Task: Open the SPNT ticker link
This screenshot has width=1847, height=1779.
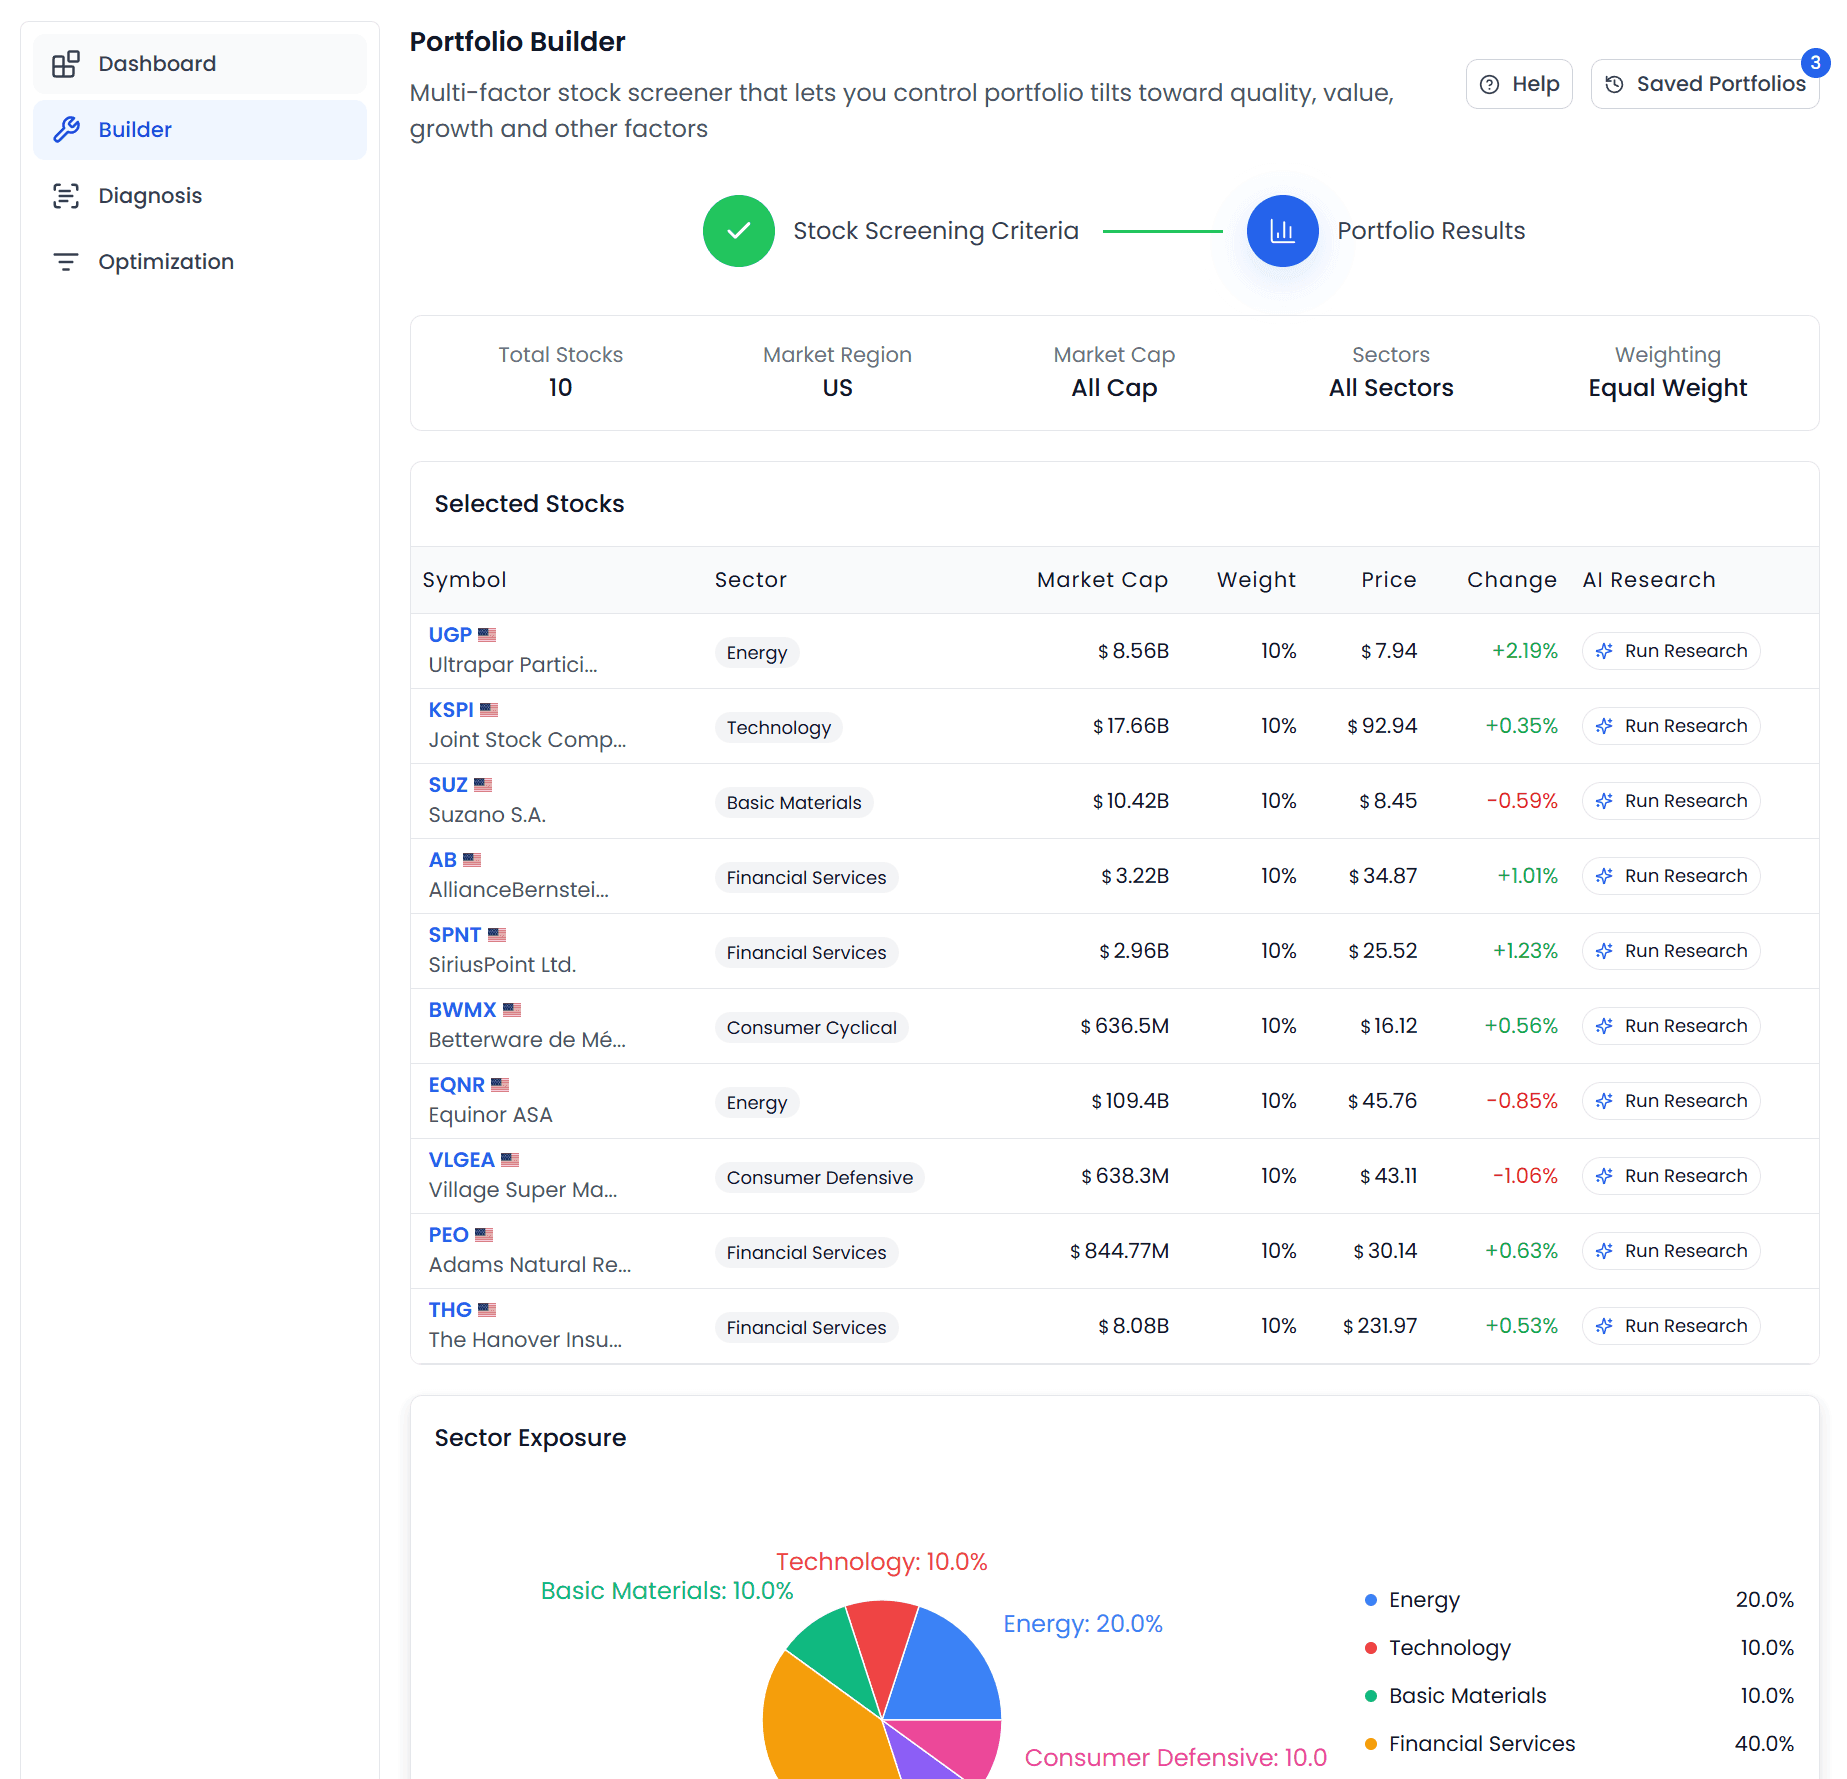Action: 455,935
